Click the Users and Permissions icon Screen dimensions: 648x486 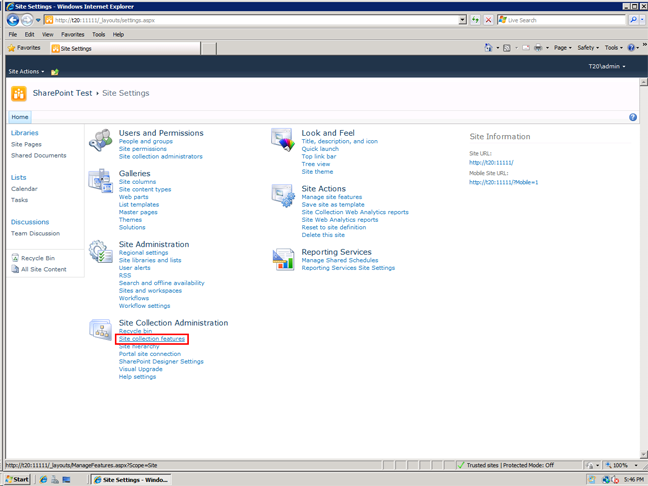point(100,141)
